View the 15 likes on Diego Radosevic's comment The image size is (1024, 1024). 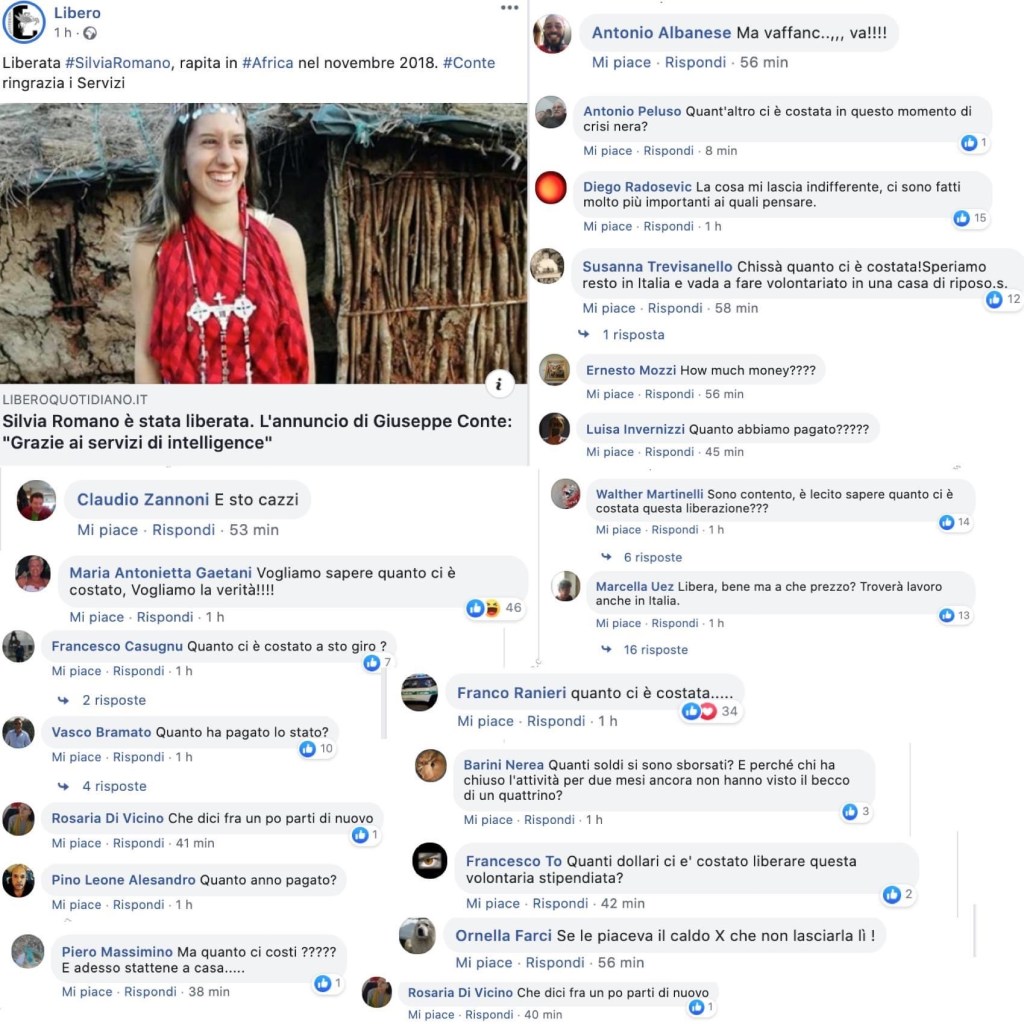pyautogui.click(x=970, y=218)
